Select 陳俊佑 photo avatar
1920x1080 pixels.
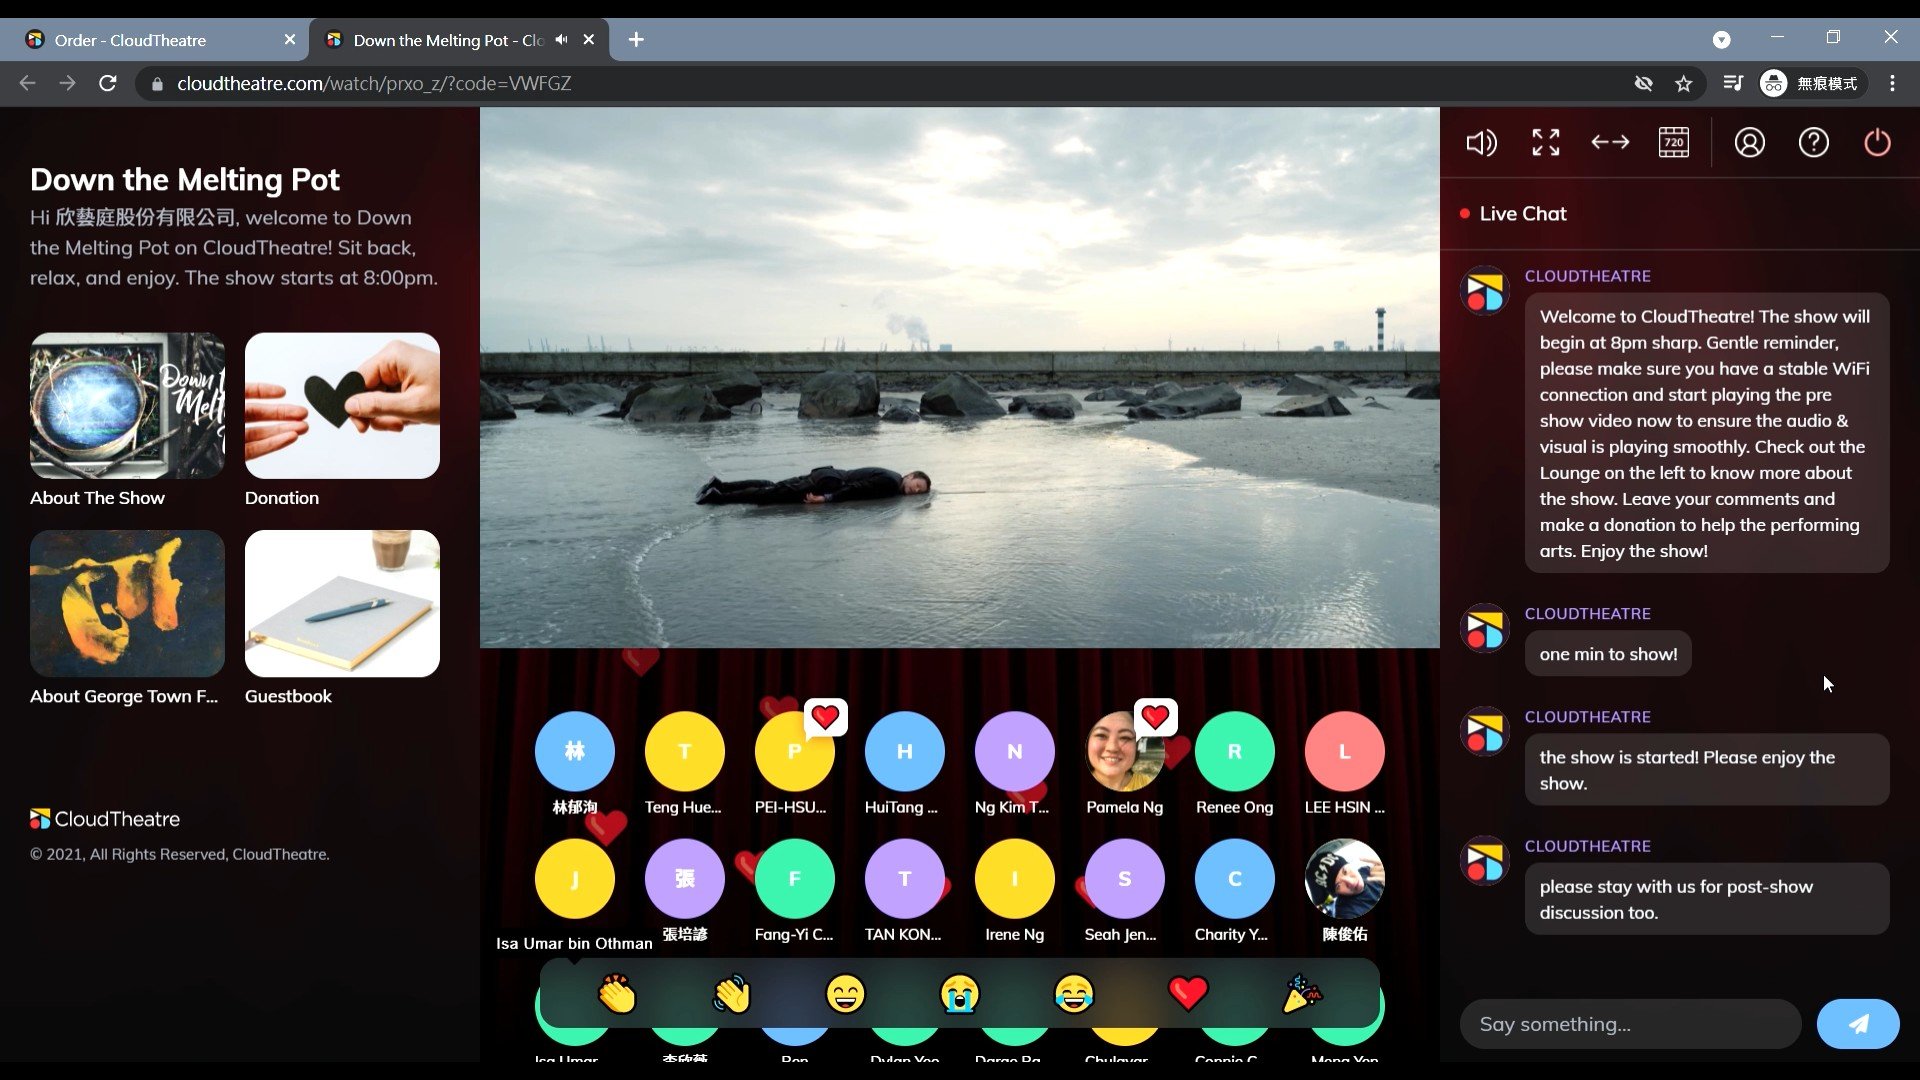point(1345,879)
